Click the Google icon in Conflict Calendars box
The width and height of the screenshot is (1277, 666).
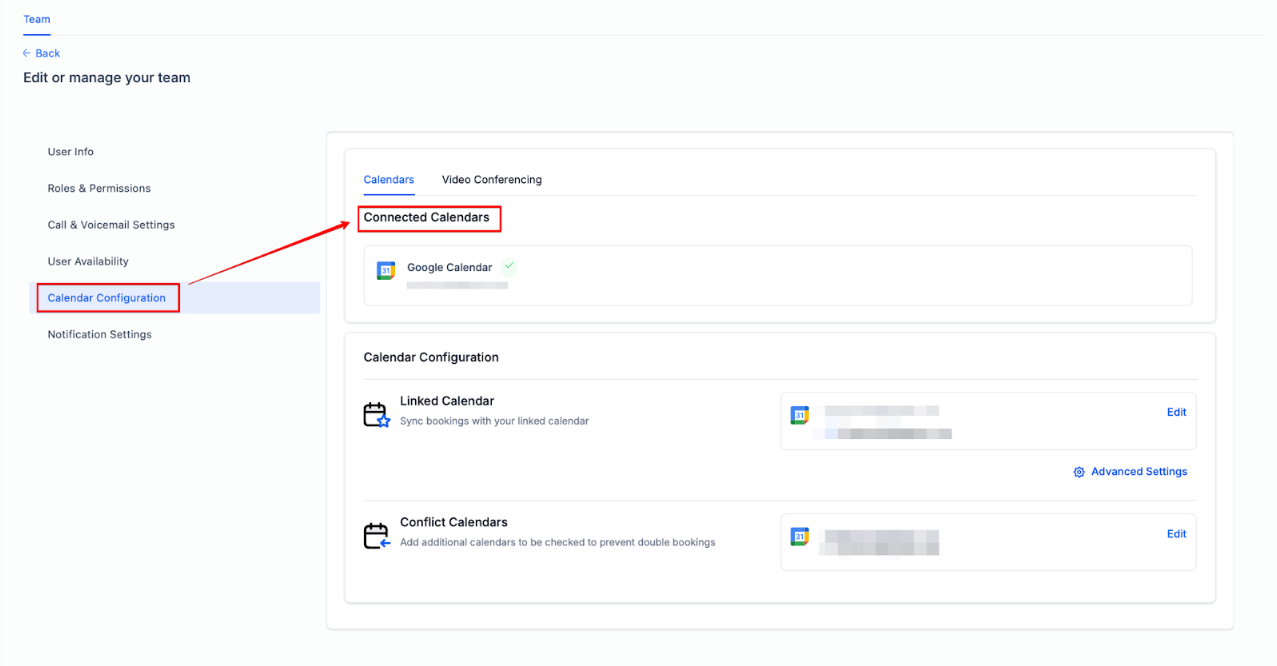pos(799,536)
